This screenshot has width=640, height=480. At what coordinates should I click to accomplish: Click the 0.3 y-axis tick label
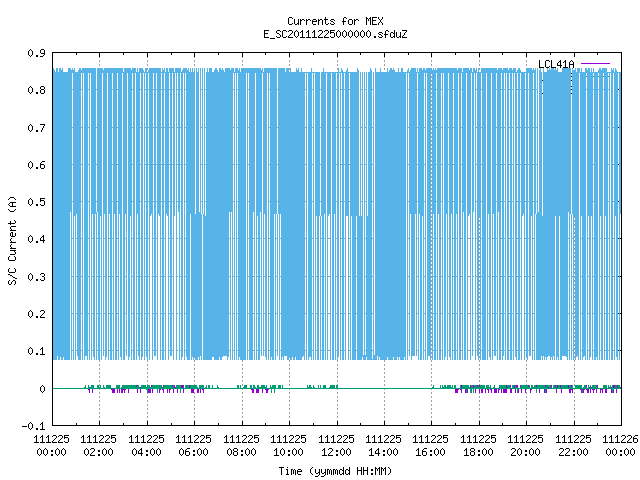tap(36, 277)
